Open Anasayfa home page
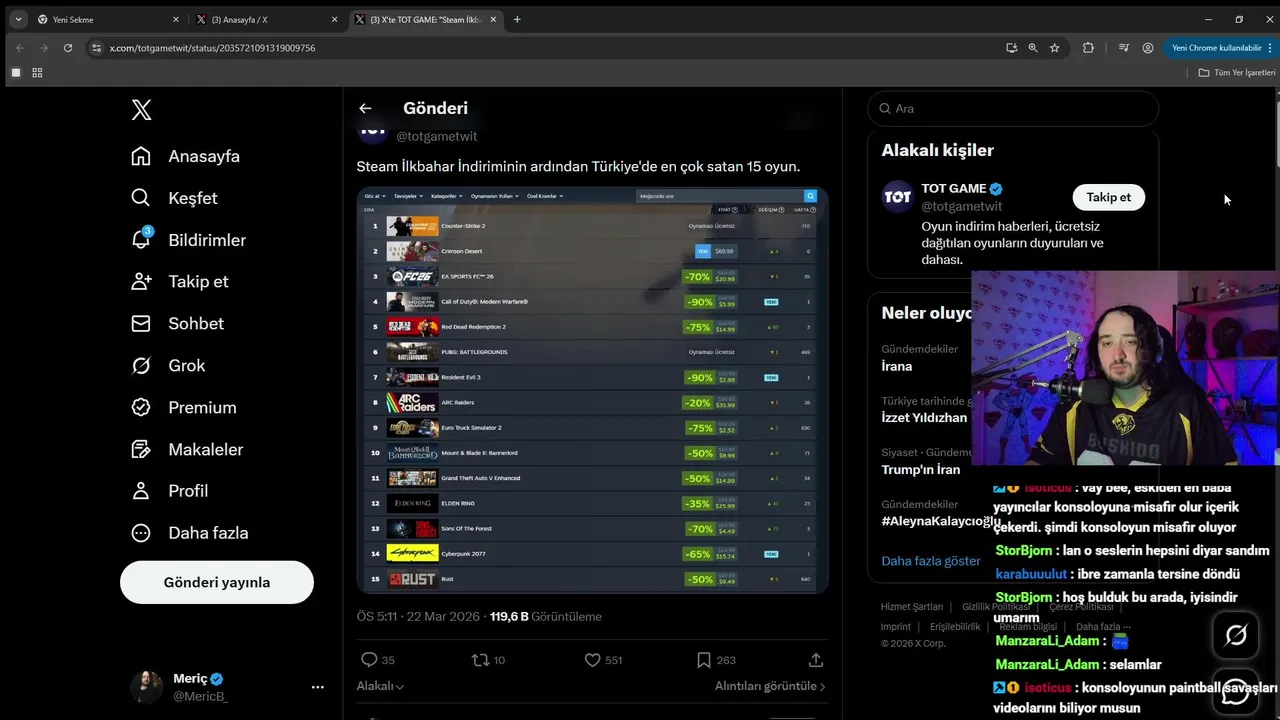Image resolution: width=1280 pixels, height=720 pixels. tap(186, 156)
